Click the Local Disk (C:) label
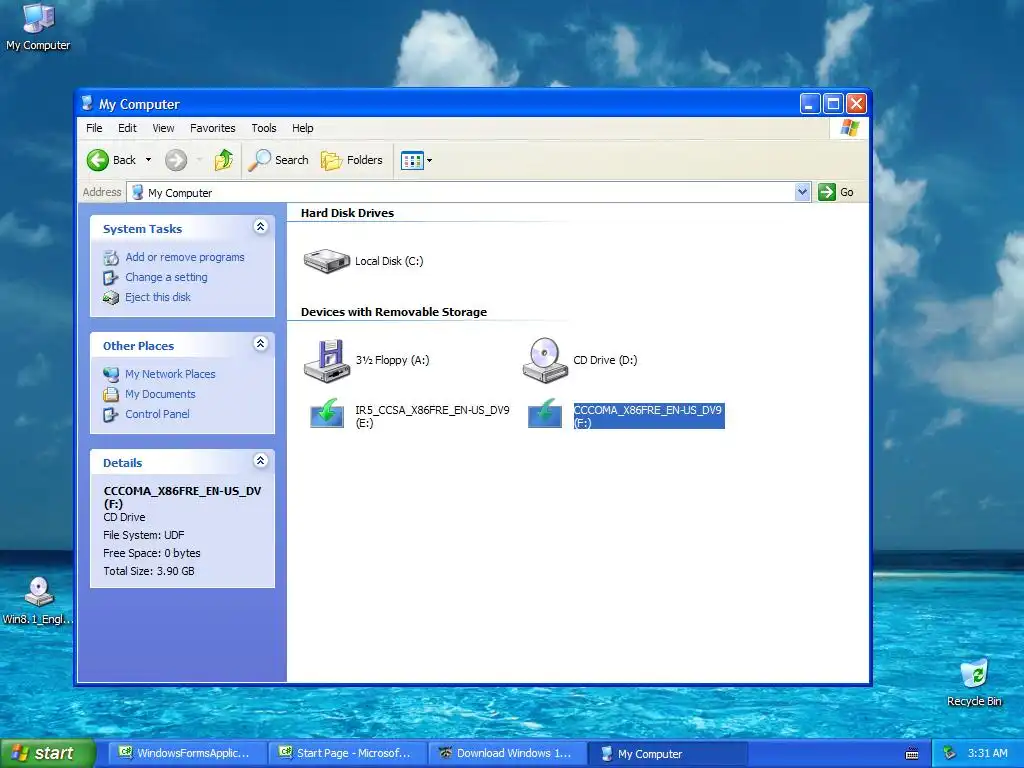The image size is (1024, 768). coord(389,261)
